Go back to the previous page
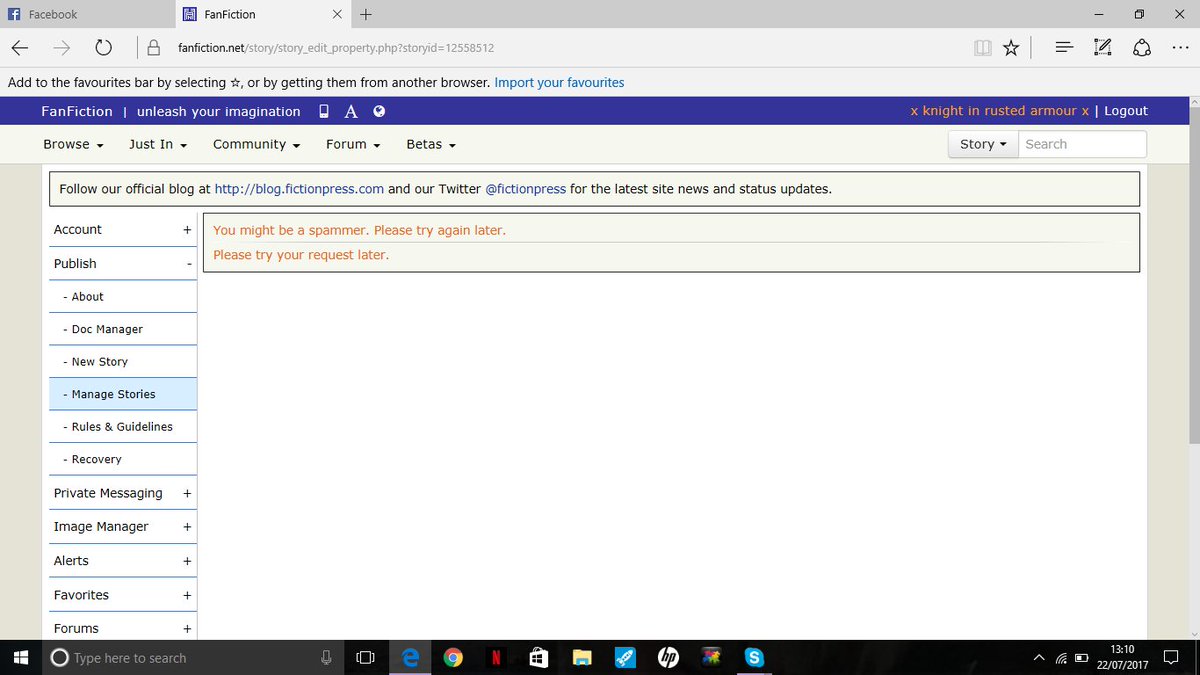This screenshot has width=1200, height=675. (20, 47)
